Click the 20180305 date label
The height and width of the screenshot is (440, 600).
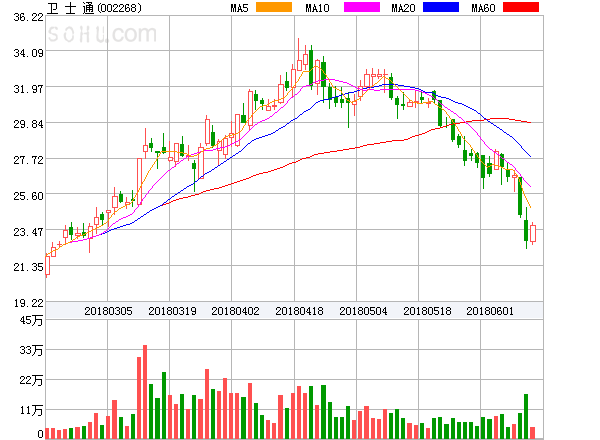[x=108, y=311]
